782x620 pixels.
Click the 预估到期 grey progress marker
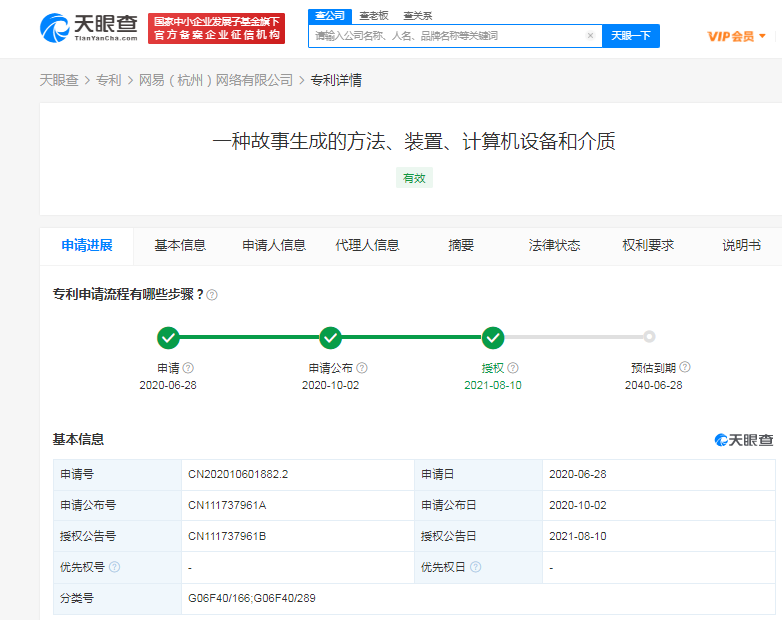650,337
